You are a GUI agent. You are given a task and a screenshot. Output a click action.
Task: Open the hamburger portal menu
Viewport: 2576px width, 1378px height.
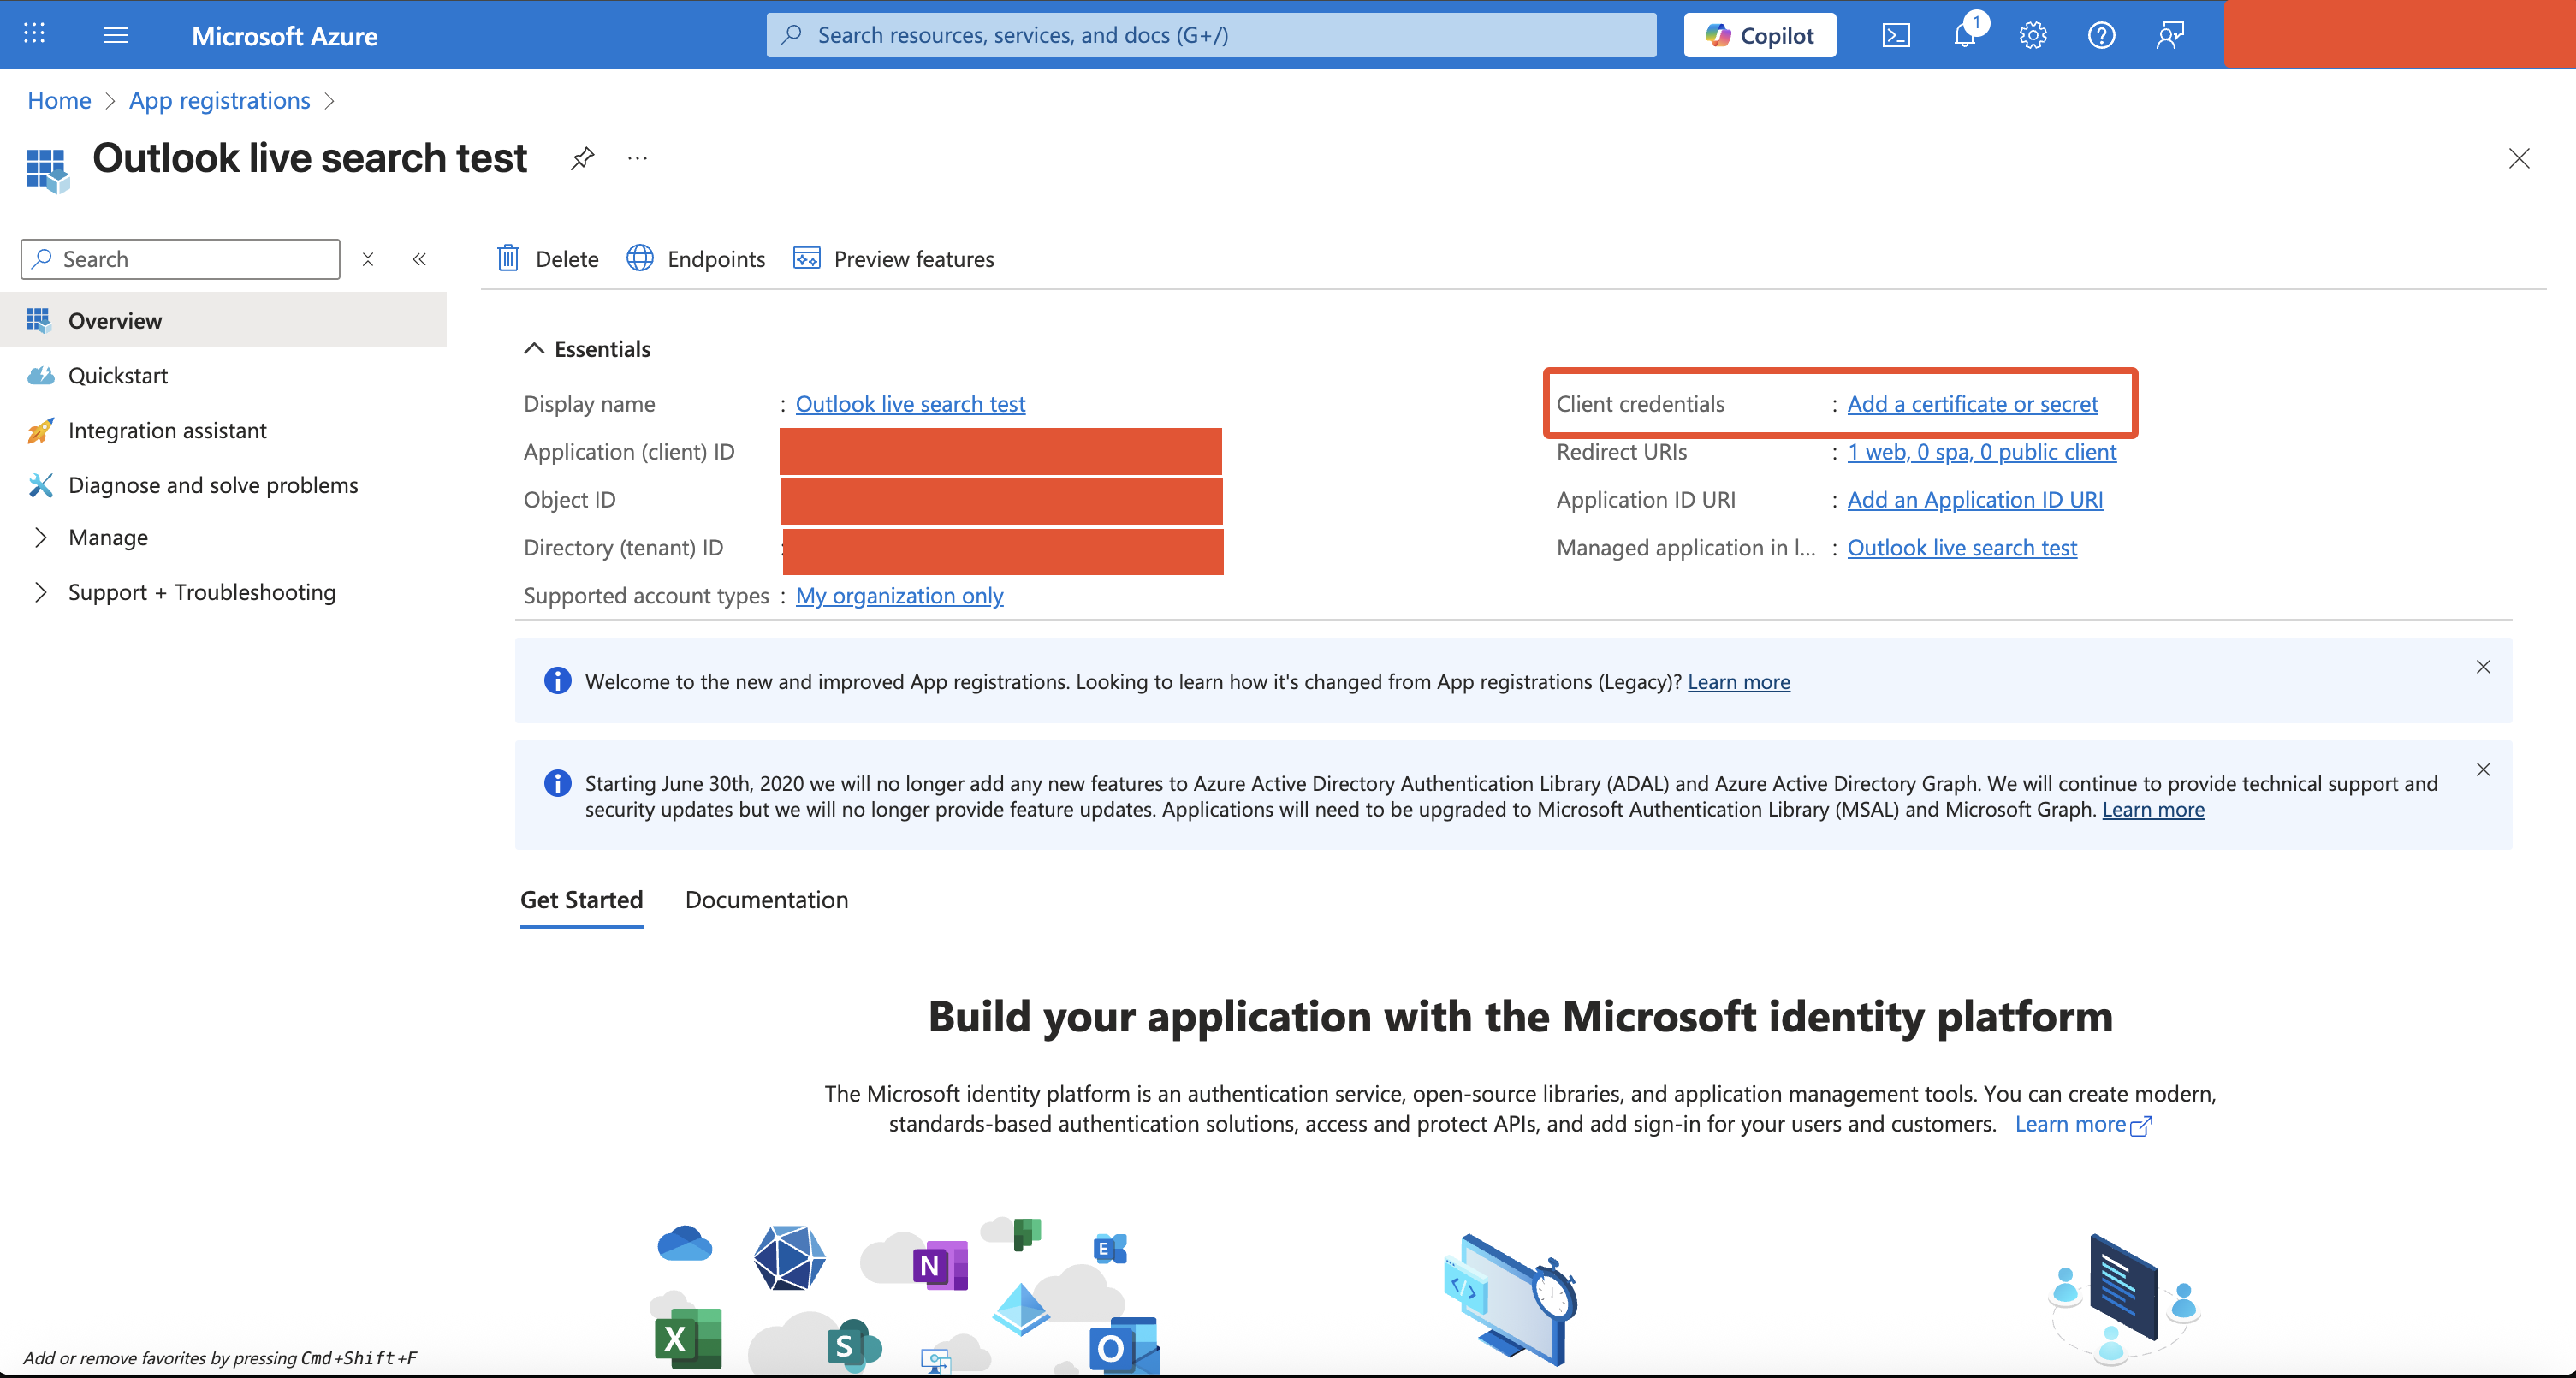coord(116,36)
